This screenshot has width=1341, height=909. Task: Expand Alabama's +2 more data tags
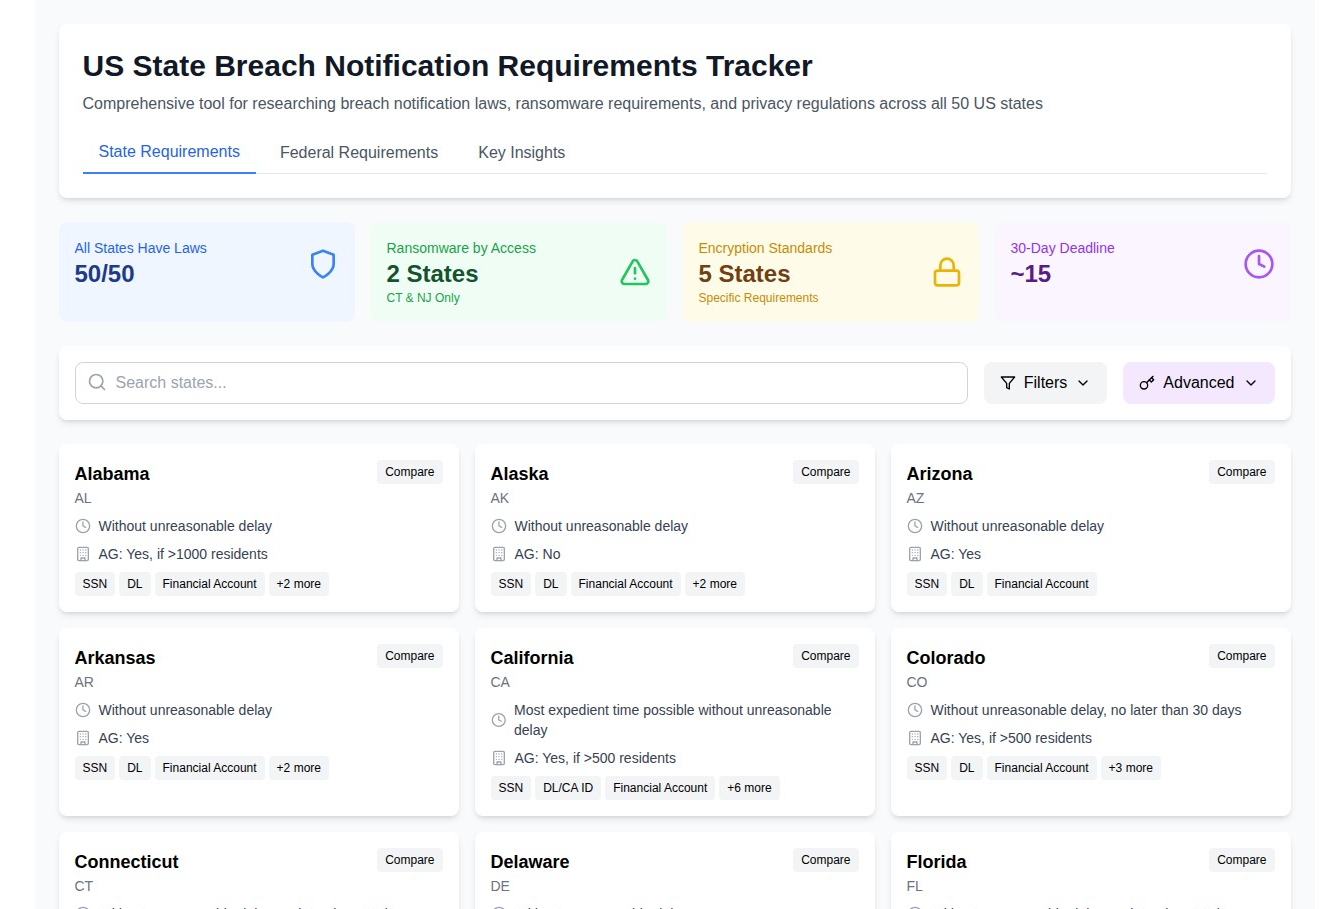pyautogui.click(x=298, y=583)
